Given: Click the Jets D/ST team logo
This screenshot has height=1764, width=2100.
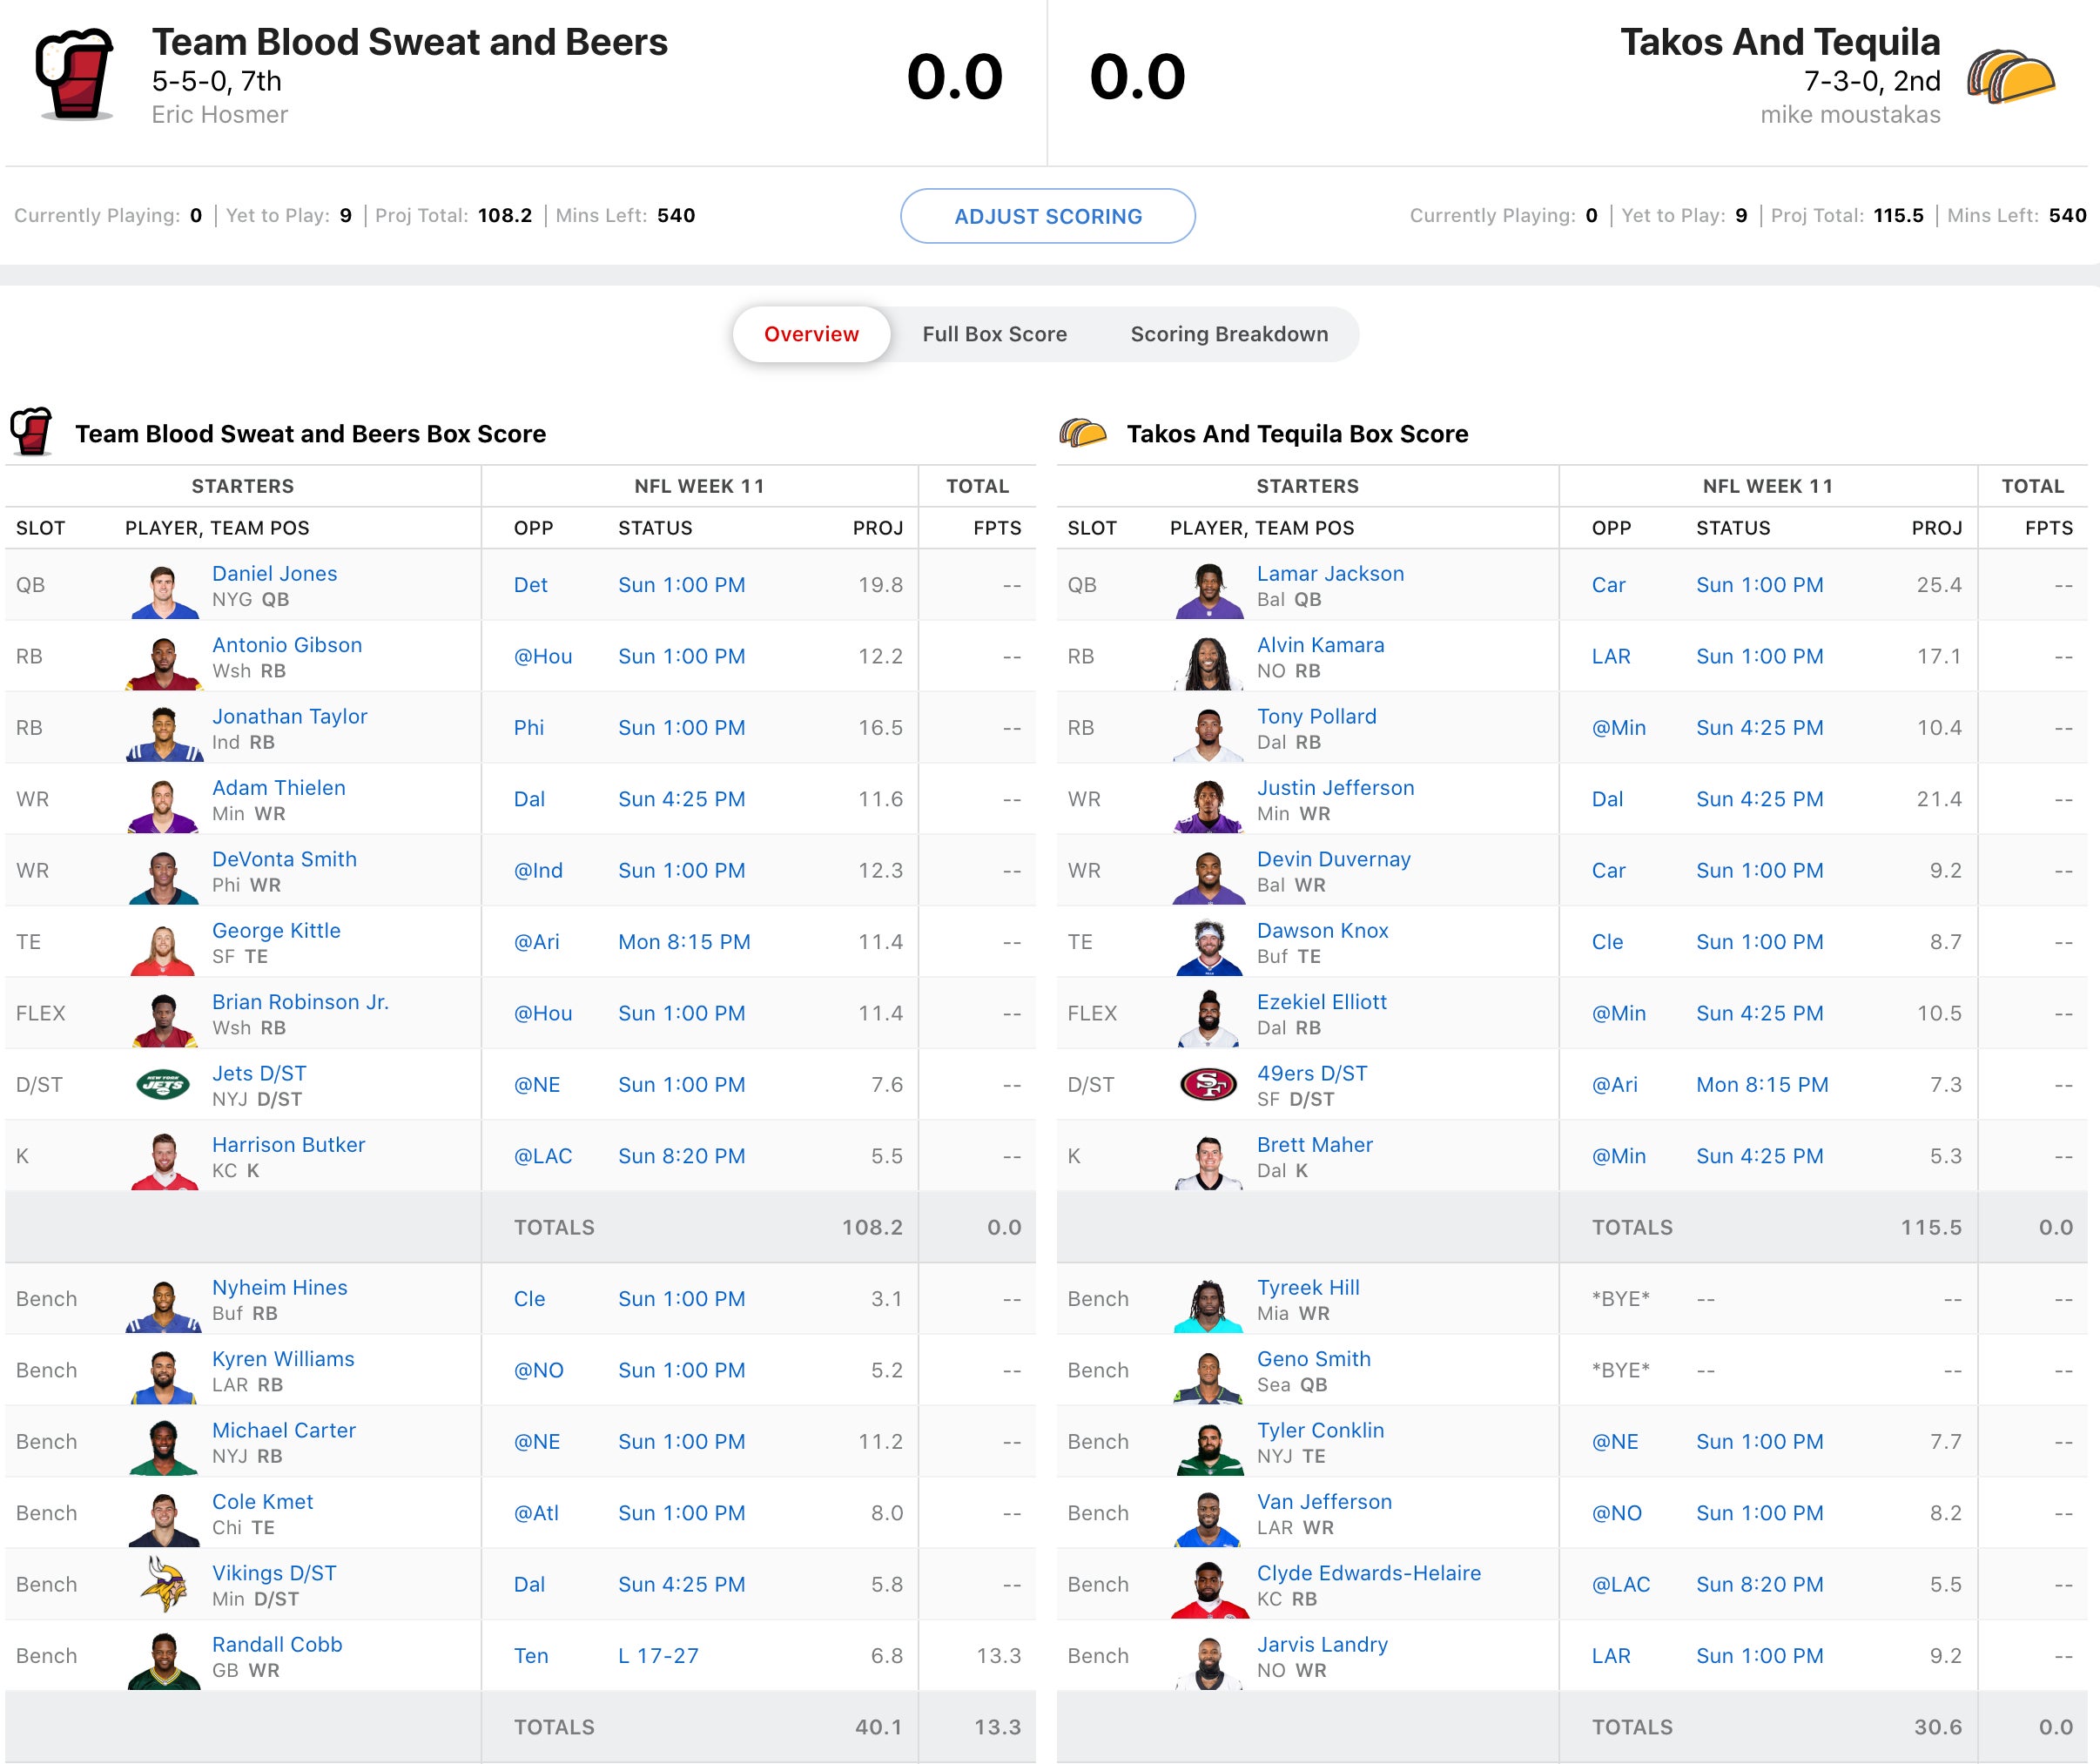Looking at the screenshot, I should [x=163, y=1084].
